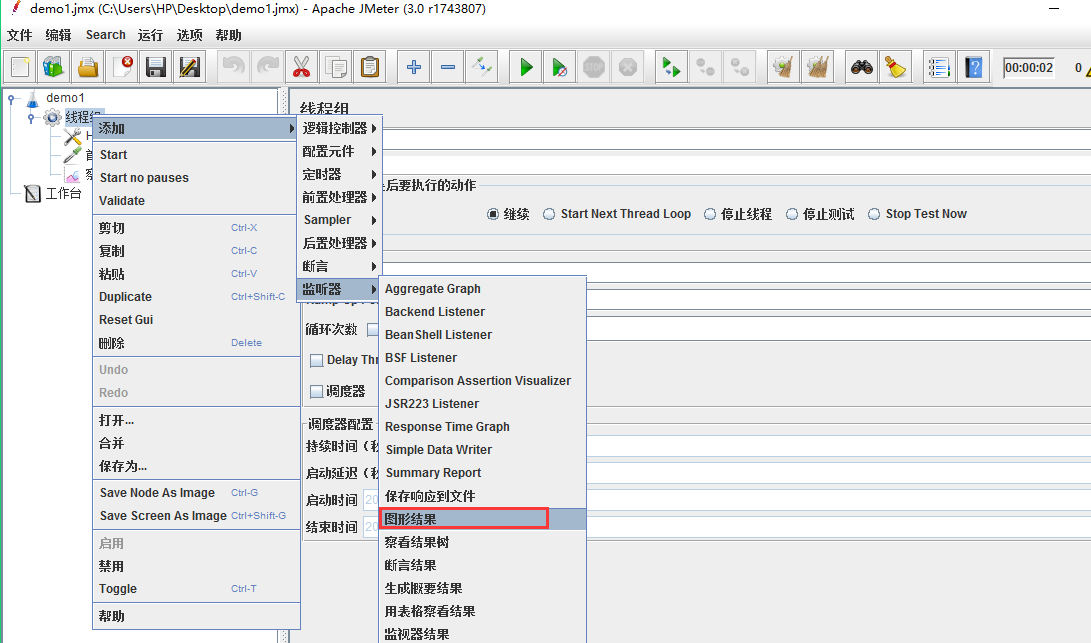Screen dimensions: 1091x643
Task: Select Start Next Thread Loop radio button
Action: 549,214
